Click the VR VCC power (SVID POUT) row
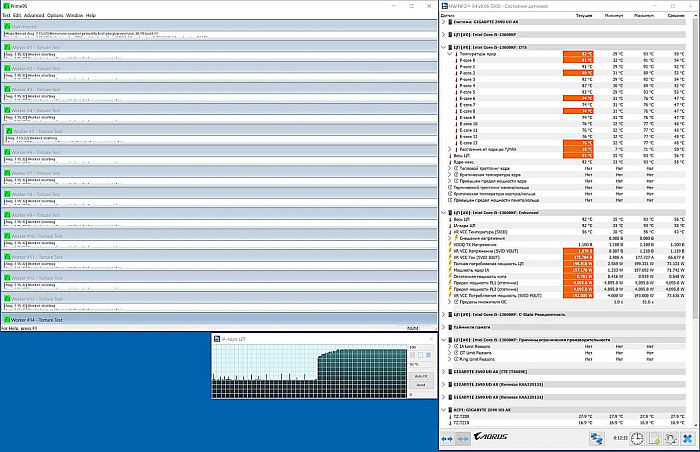Screen dimensions: 700x452 click(566, 296)
